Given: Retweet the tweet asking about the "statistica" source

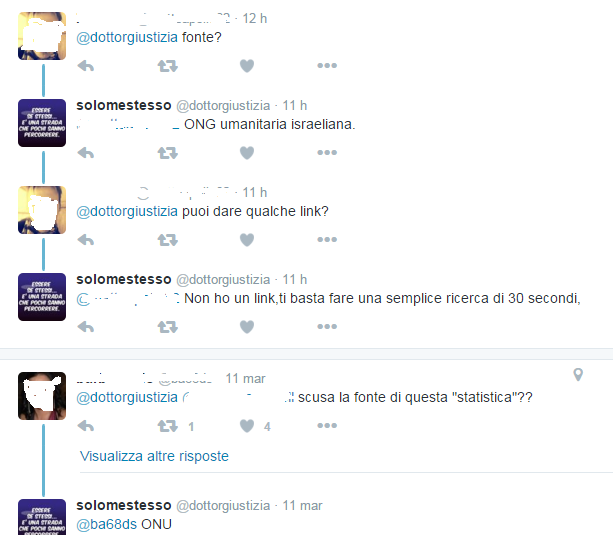Looking at the screenshot, I should click(x=168, y=425).
